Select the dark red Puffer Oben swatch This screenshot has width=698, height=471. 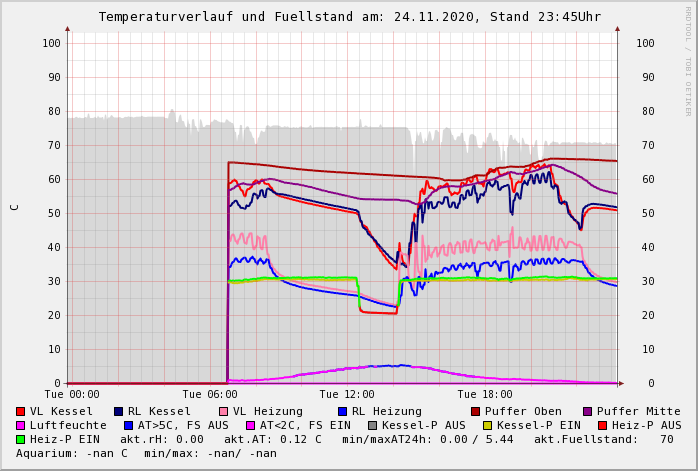click(x=476, y=411)
